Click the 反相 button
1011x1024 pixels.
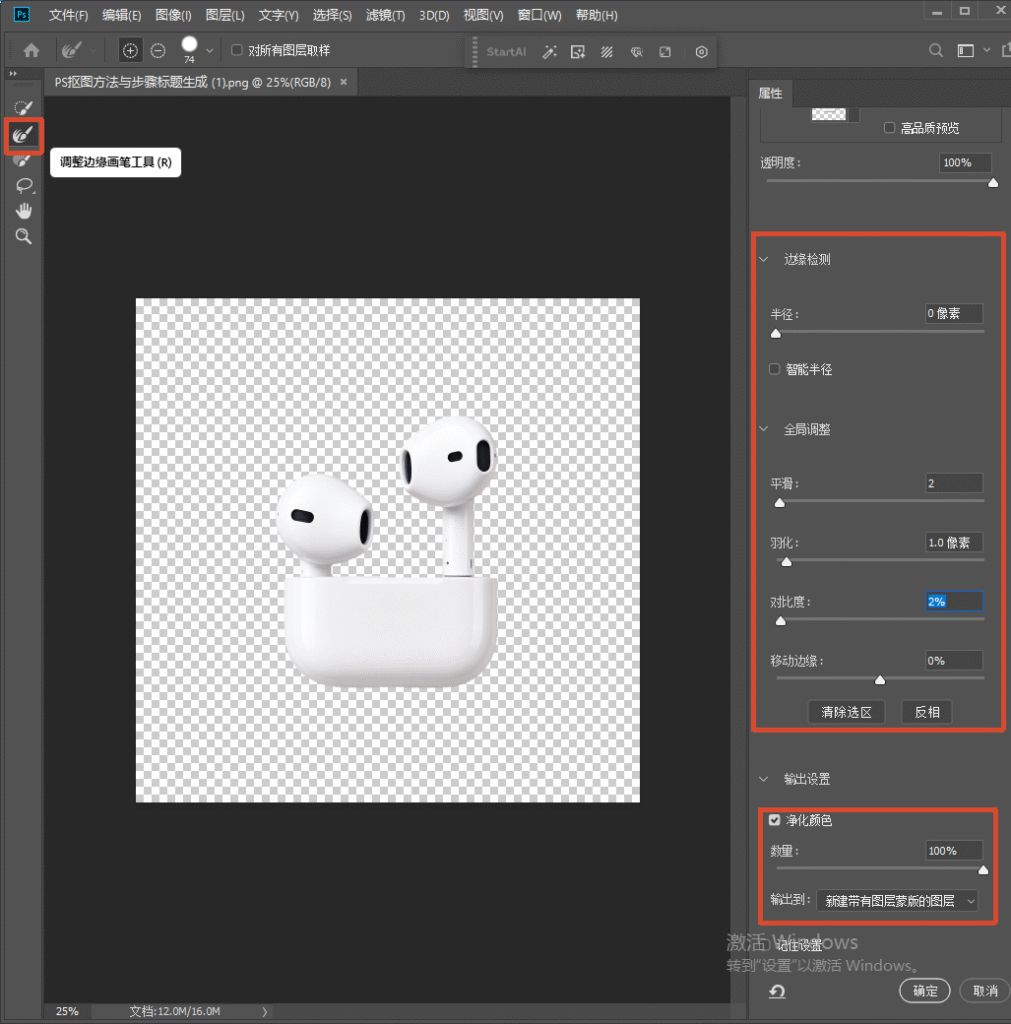[x=927, y=712]
